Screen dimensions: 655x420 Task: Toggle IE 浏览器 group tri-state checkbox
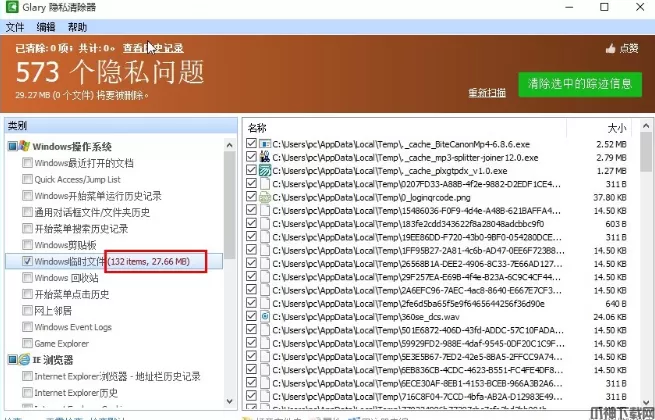point(13,359)
